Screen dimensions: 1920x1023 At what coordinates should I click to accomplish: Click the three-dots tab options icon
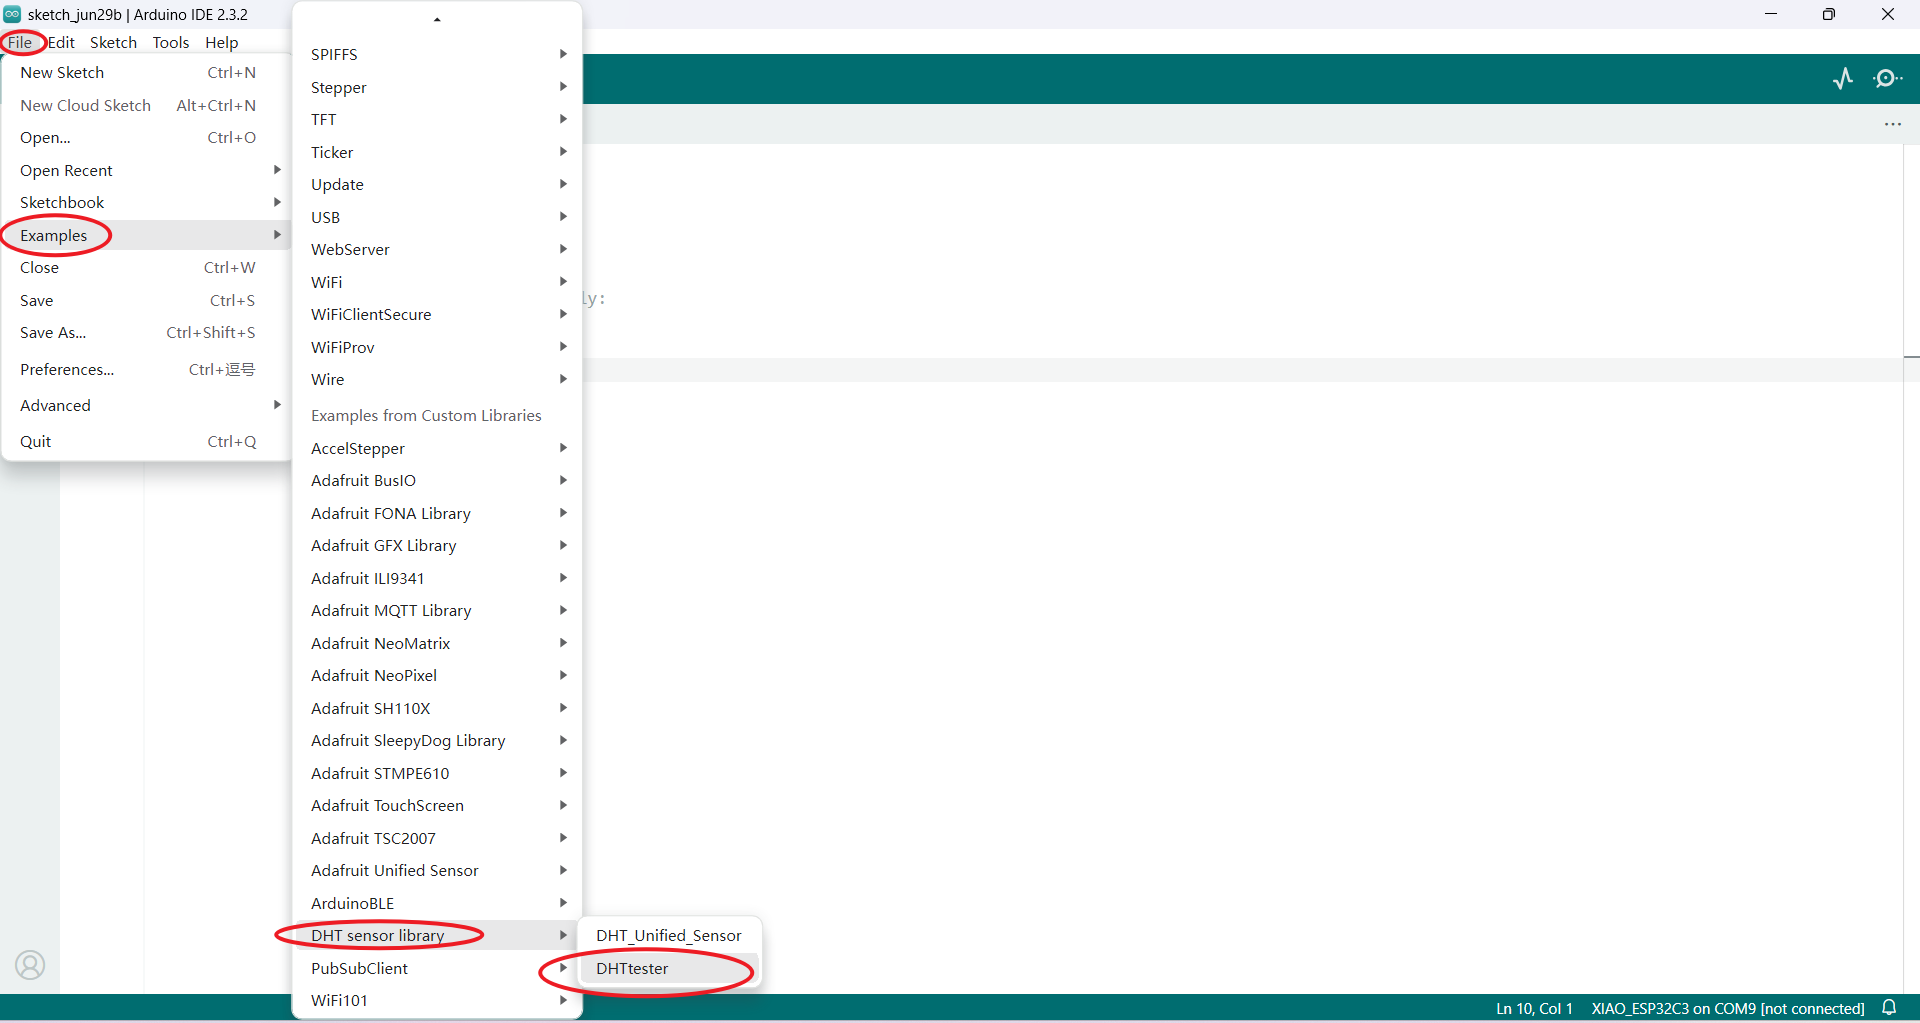[x=1893, y=124]
